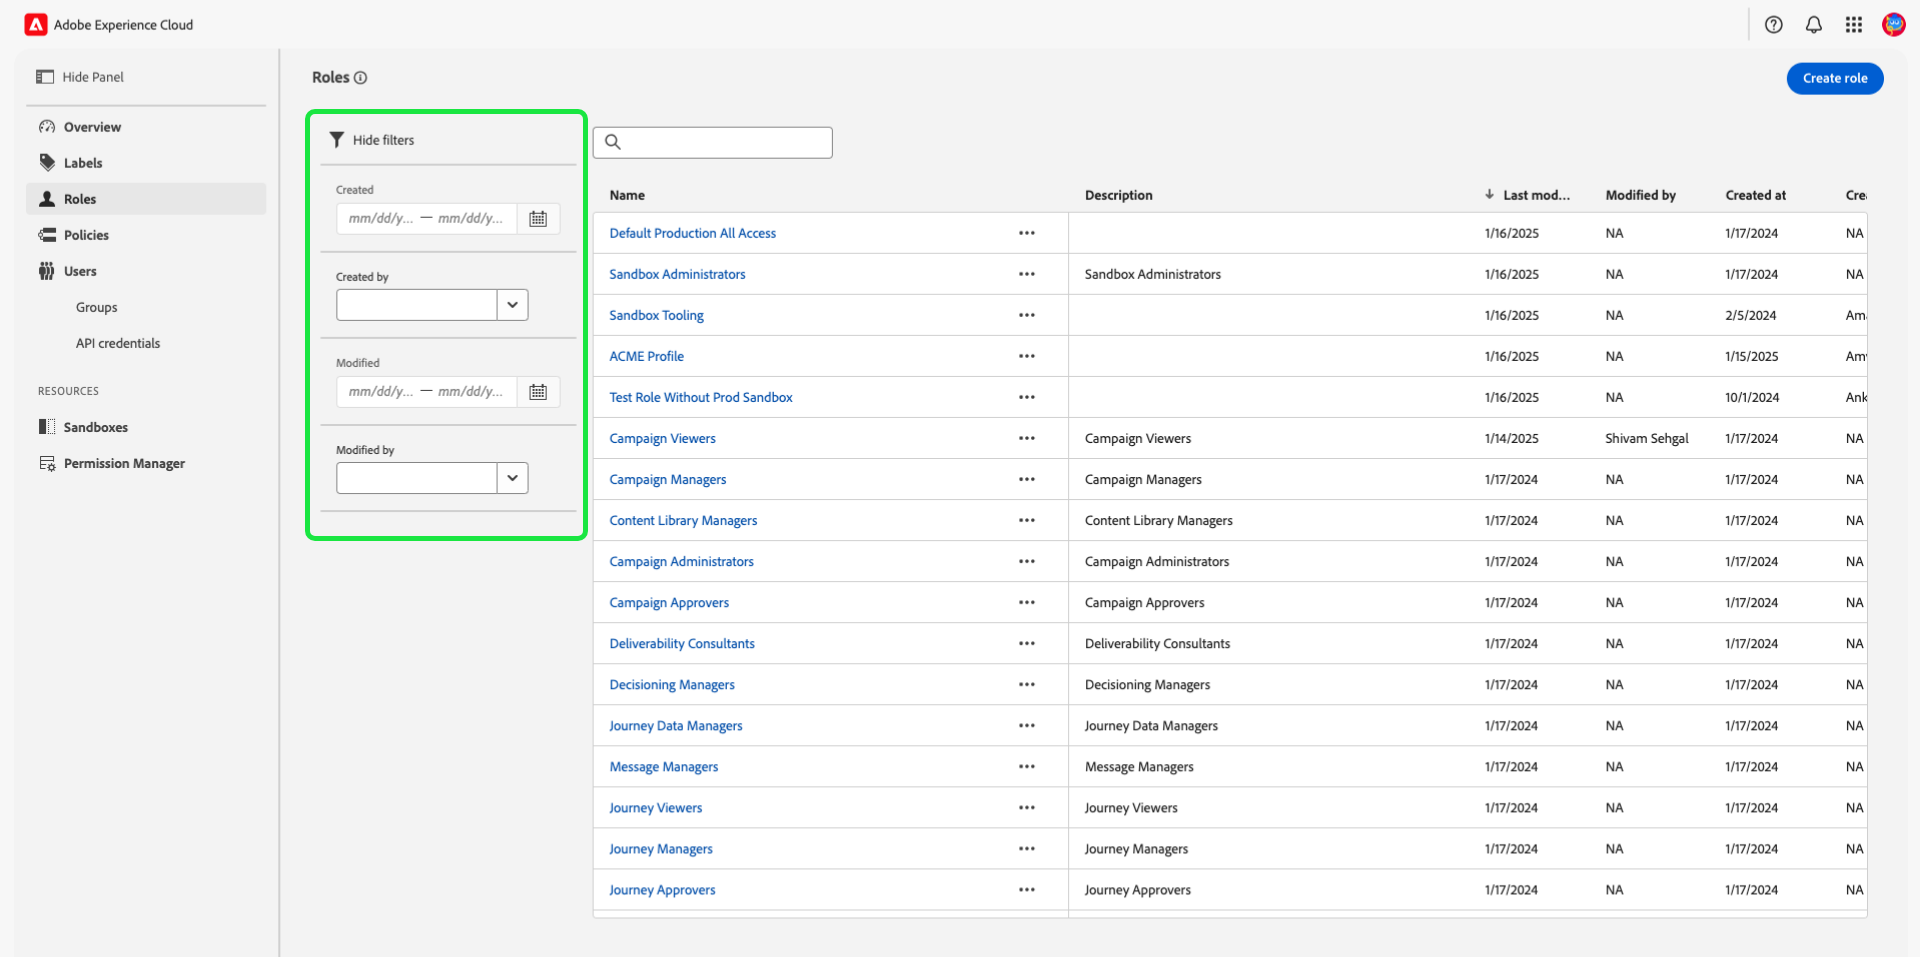Click the Created by text field
The image size is (1920, 957).
(x=417, y=305)
